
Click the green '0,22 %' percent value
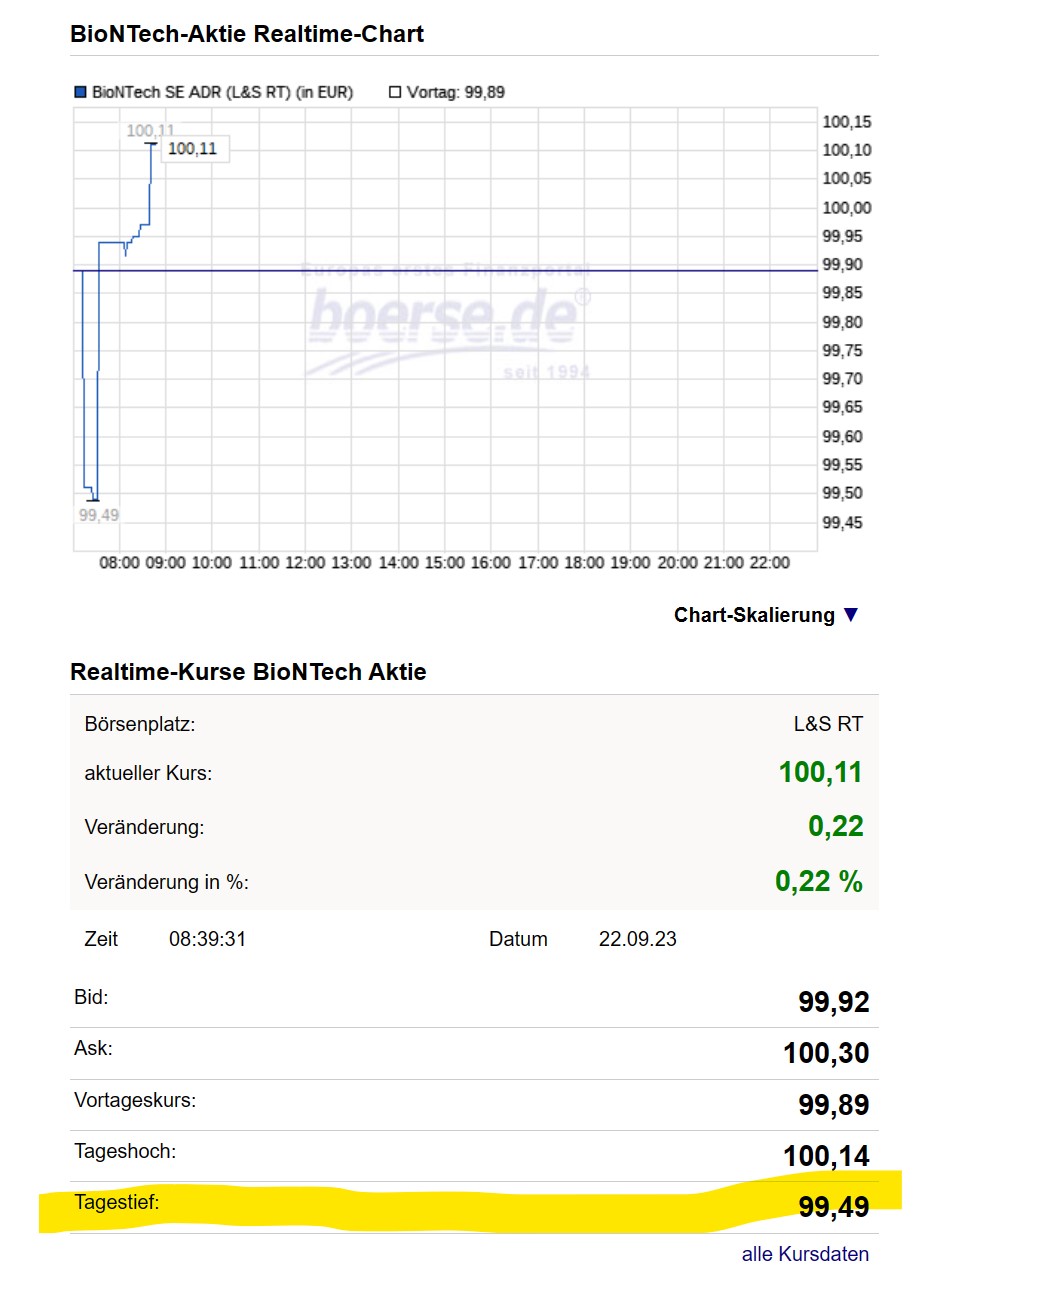[819, 881]
